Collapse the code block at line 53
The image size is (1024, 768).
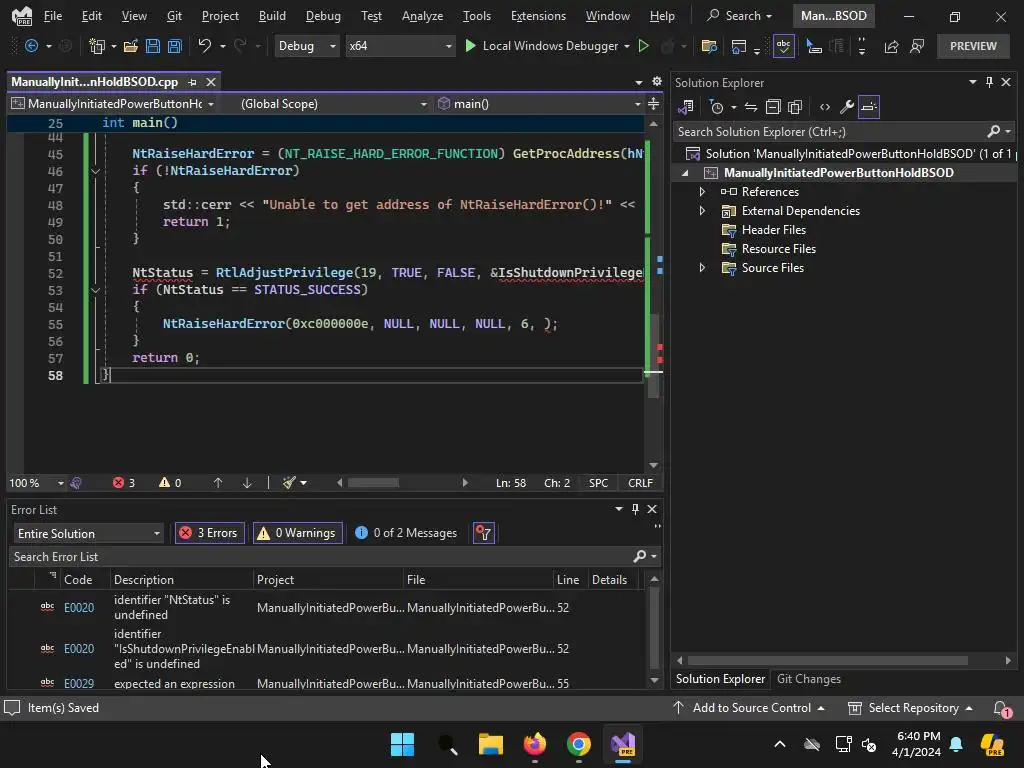click(95, 290)
